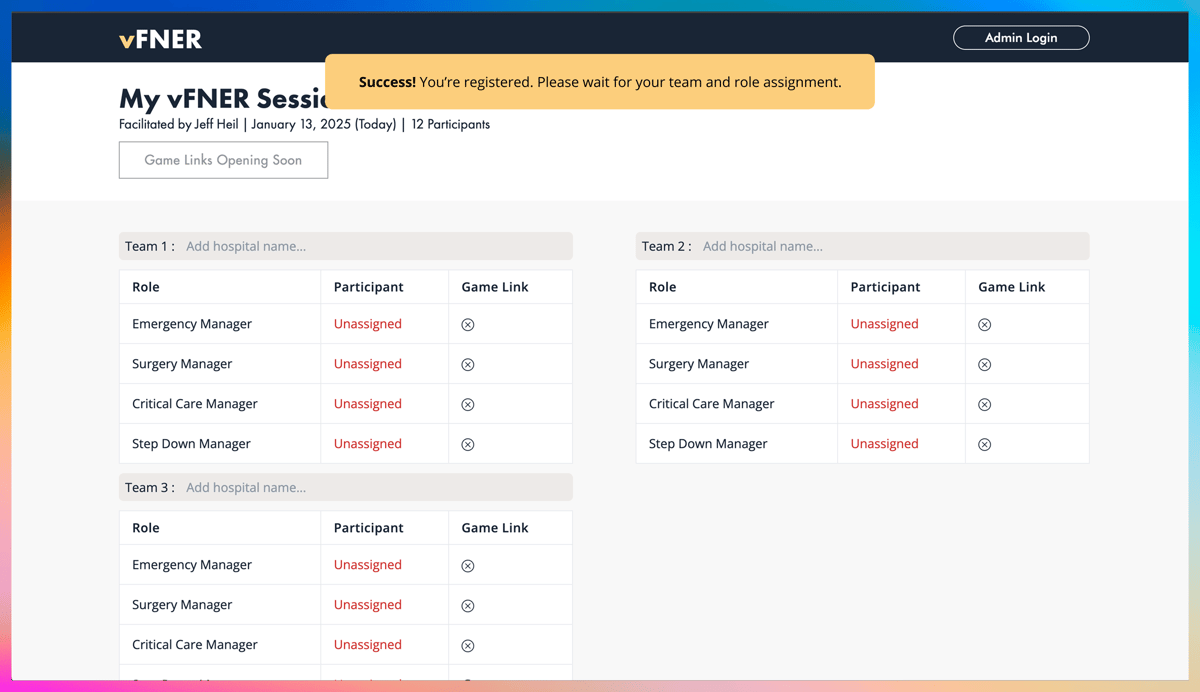Click the Participant header in Team 1 table
Viewport: 1200px width, 692px height.
point(369,287)
